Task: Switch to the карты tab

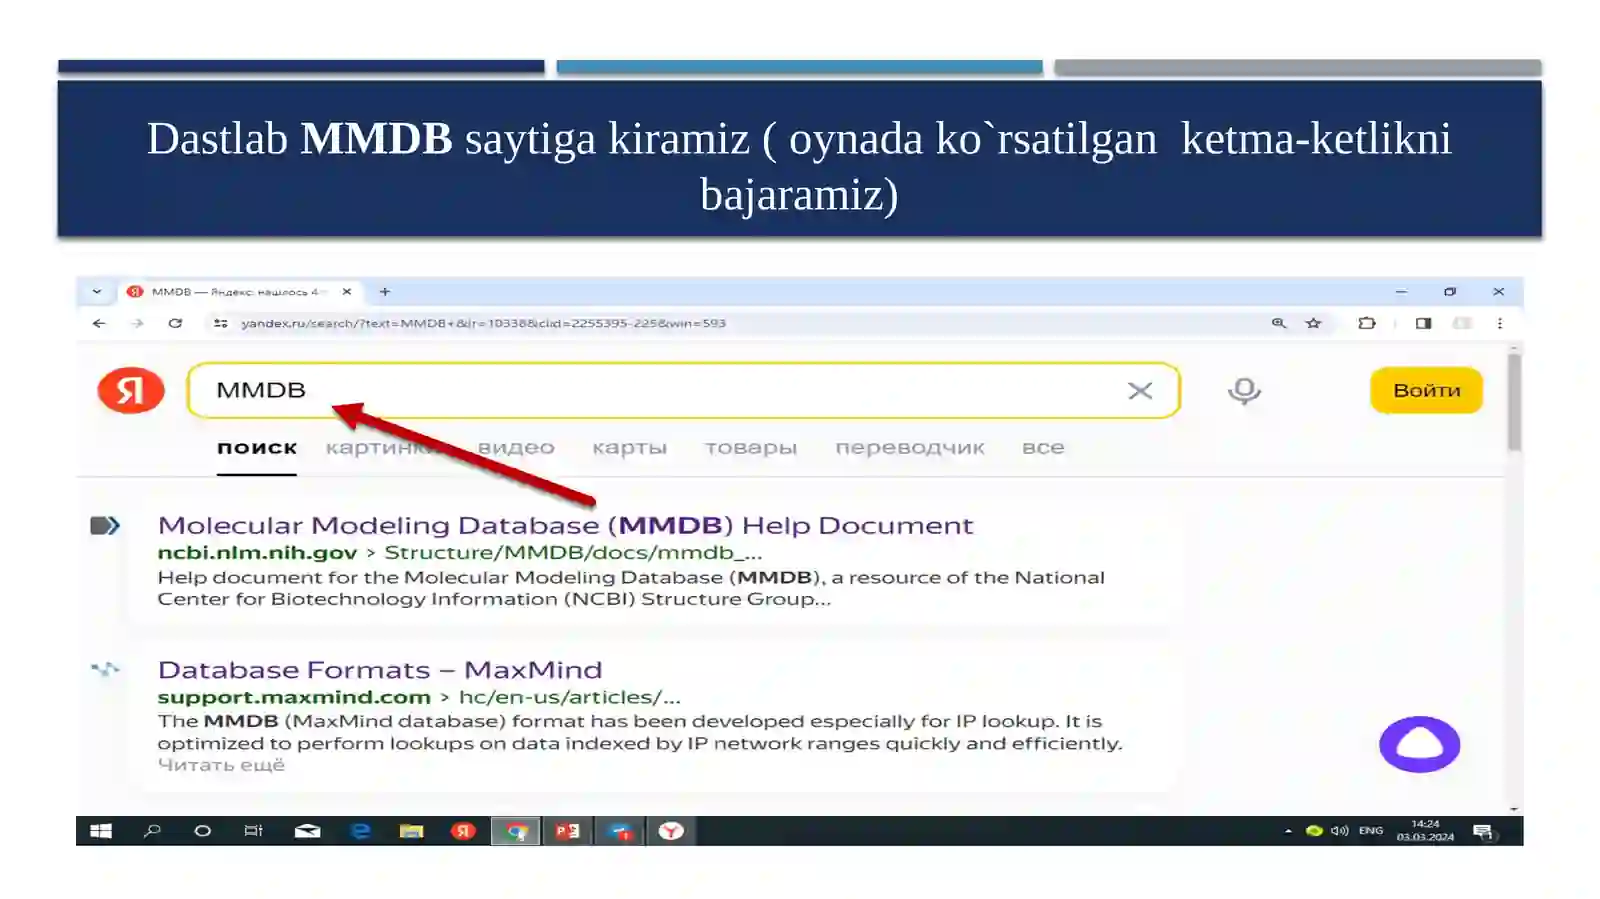Action: pyautogui.click(x=629, y=448)
